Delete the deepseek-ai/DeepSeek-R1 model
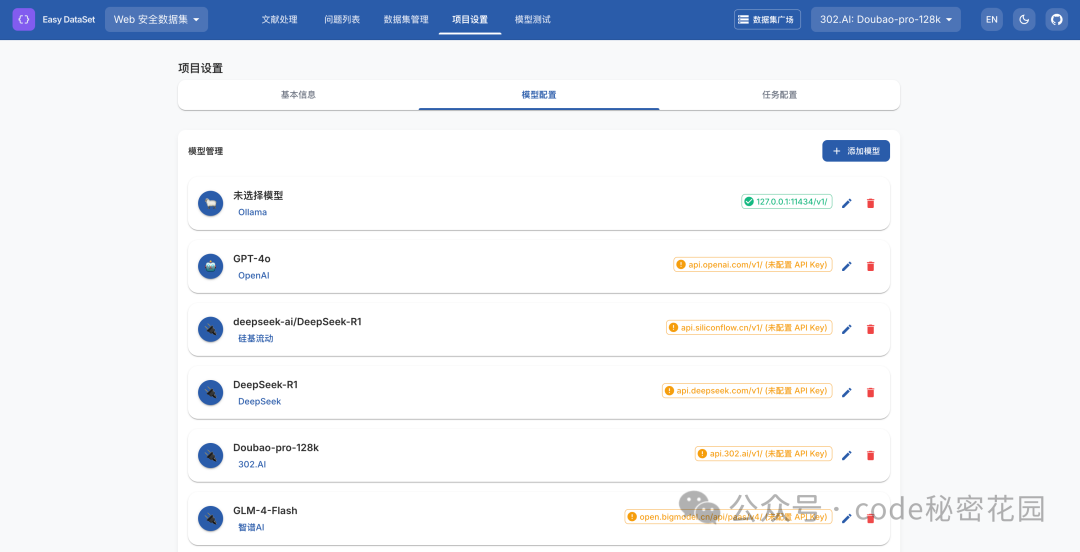1080x552 pixels. coord(871,329)
